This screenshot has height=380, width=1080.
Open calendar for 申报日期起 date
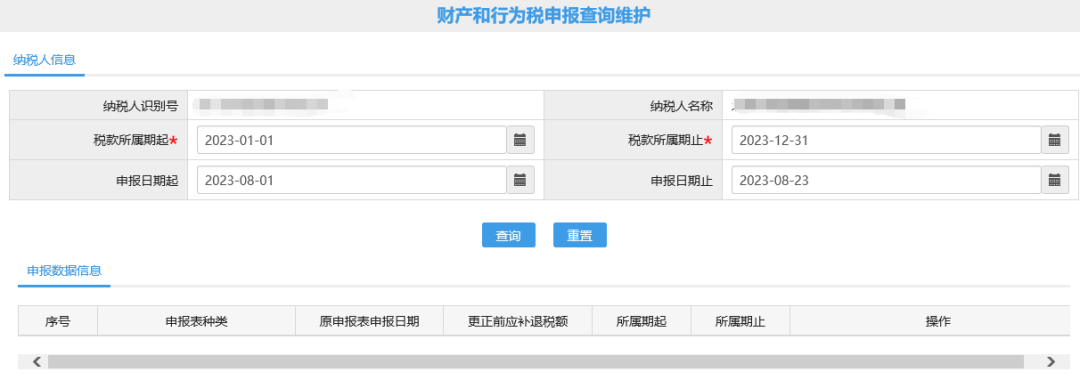coord(520,180)
